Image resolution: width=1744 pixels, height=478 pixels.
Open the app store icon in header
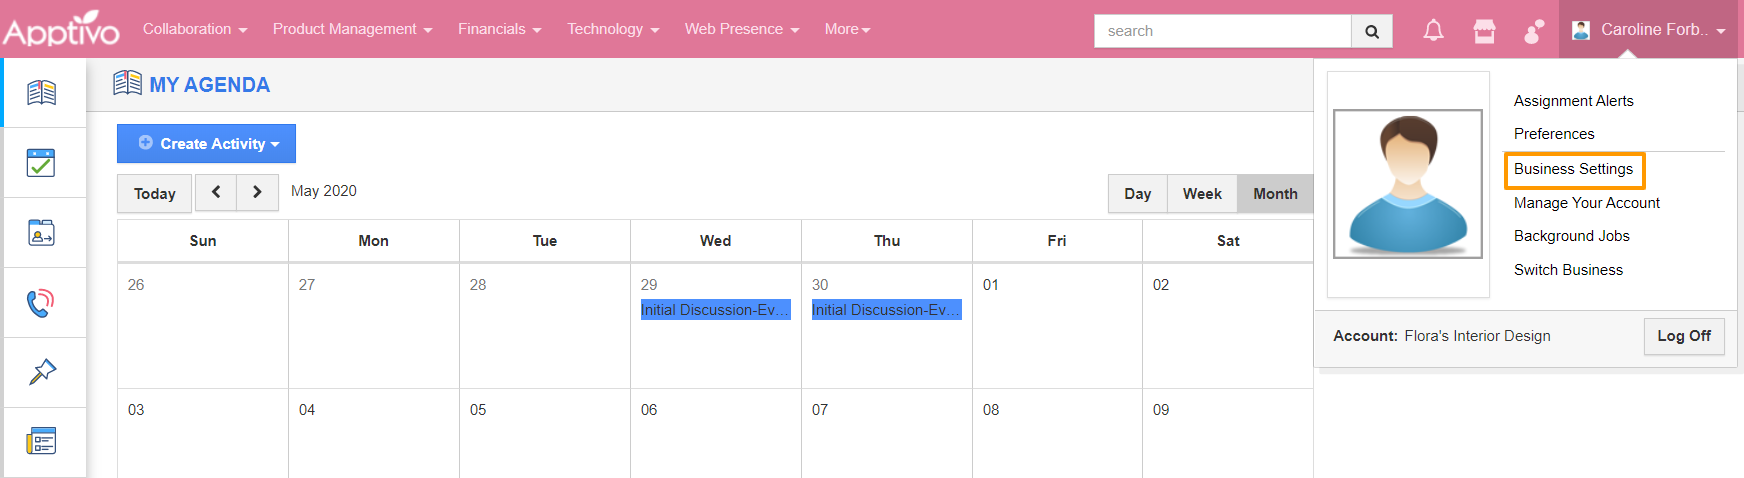point(1484,31)
